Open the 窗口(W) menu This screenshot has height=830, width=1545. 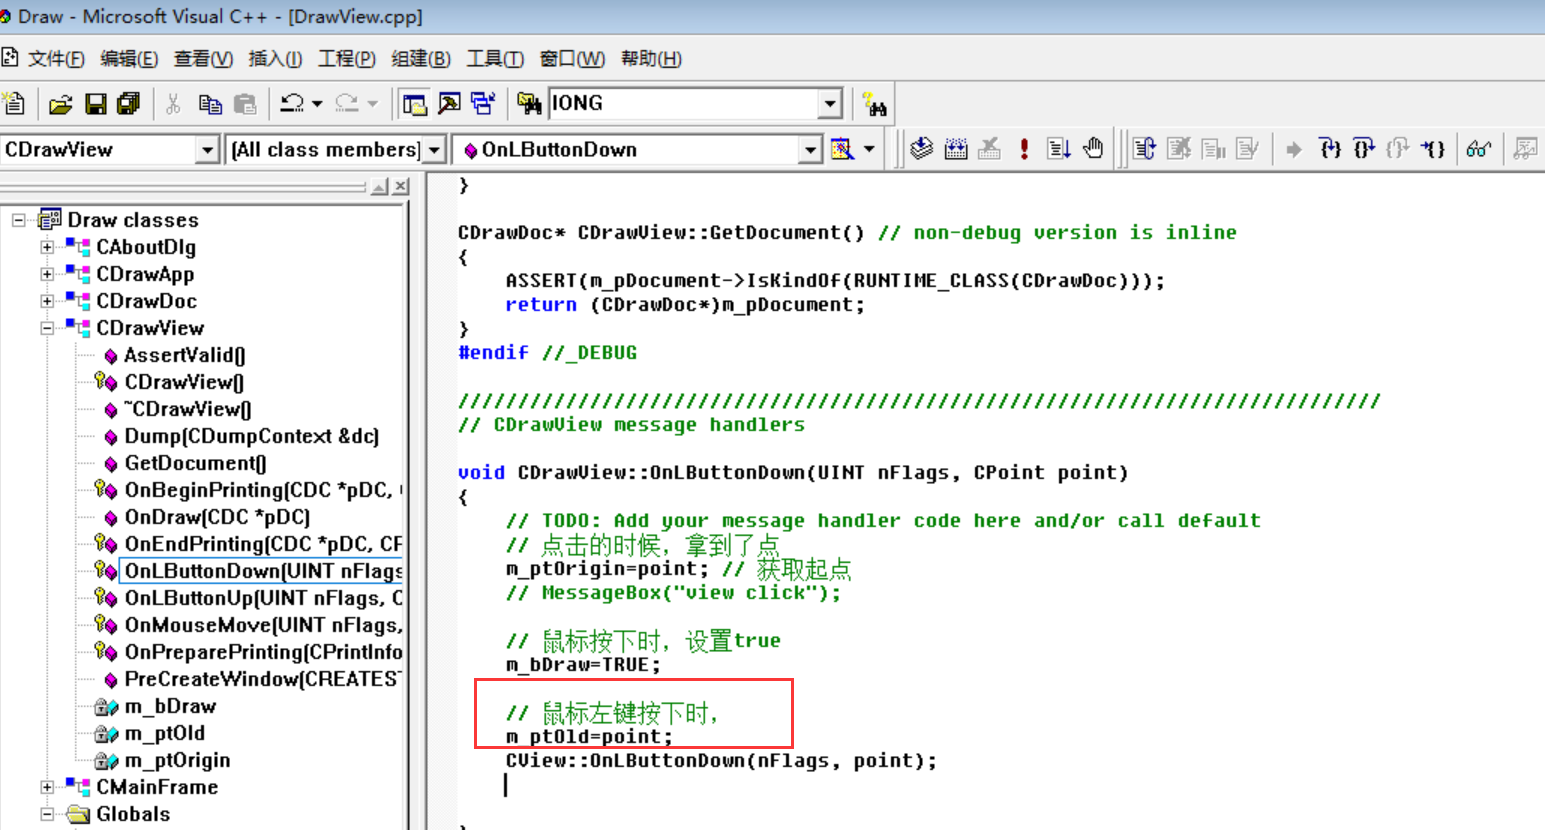point(572,59)
